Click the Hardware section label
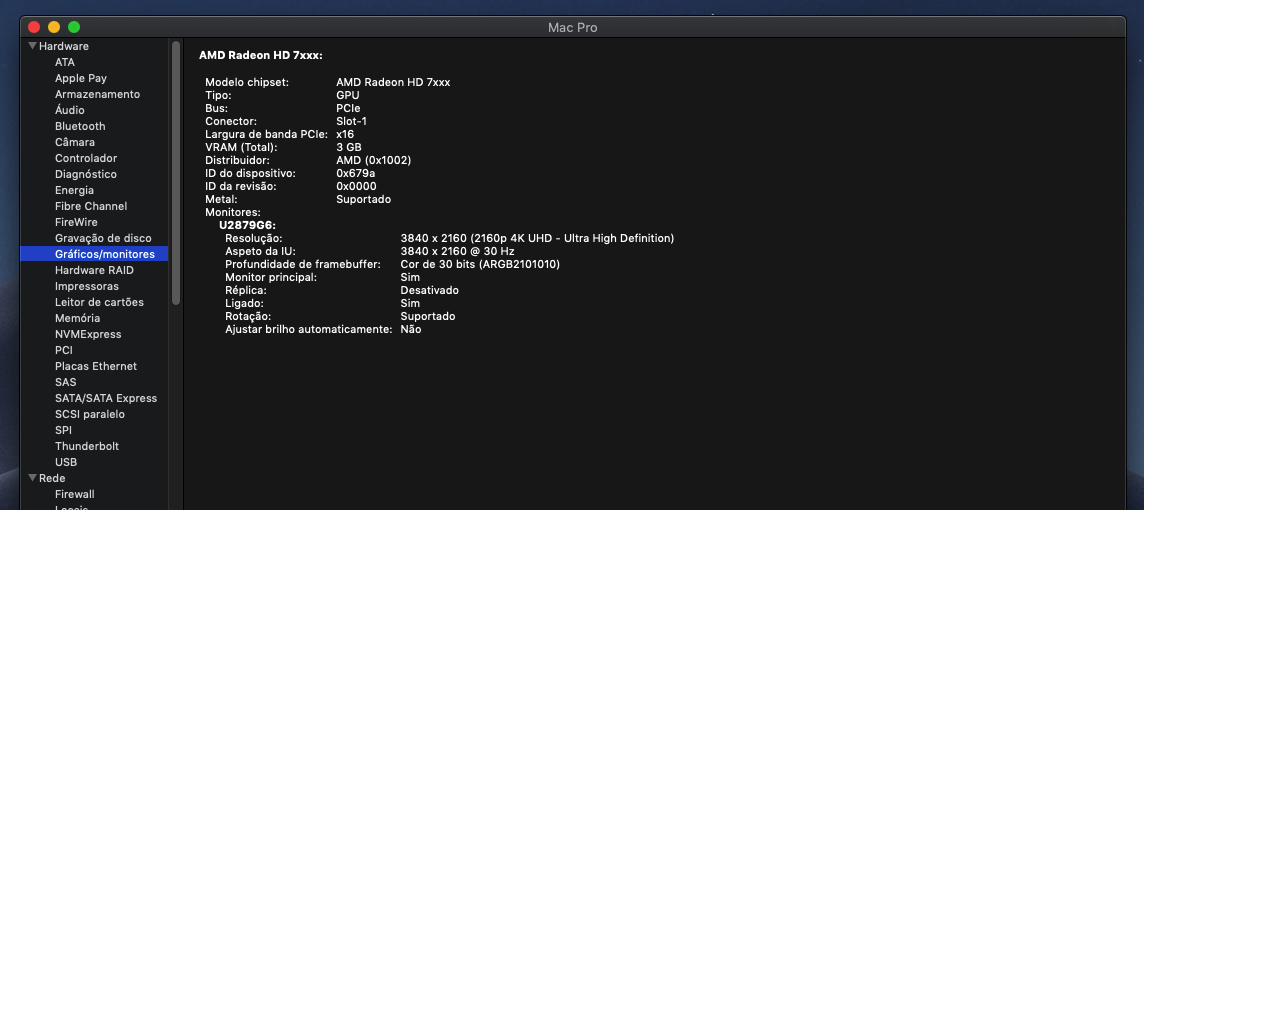Screen dimensions: 1280x1024 (64, 46)
